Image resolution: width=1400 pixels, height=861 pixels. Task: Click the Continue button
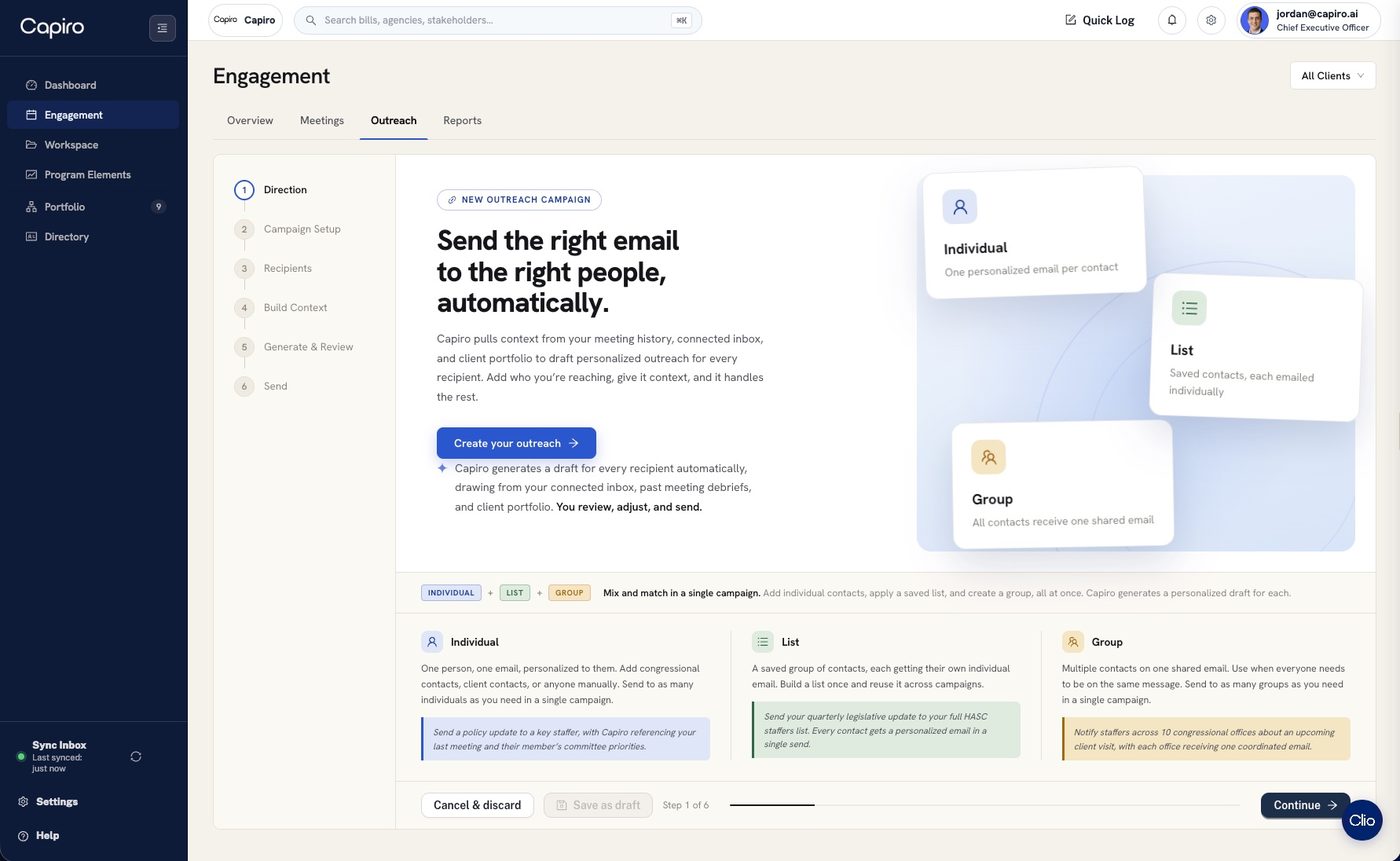[x=1305, y=805]
